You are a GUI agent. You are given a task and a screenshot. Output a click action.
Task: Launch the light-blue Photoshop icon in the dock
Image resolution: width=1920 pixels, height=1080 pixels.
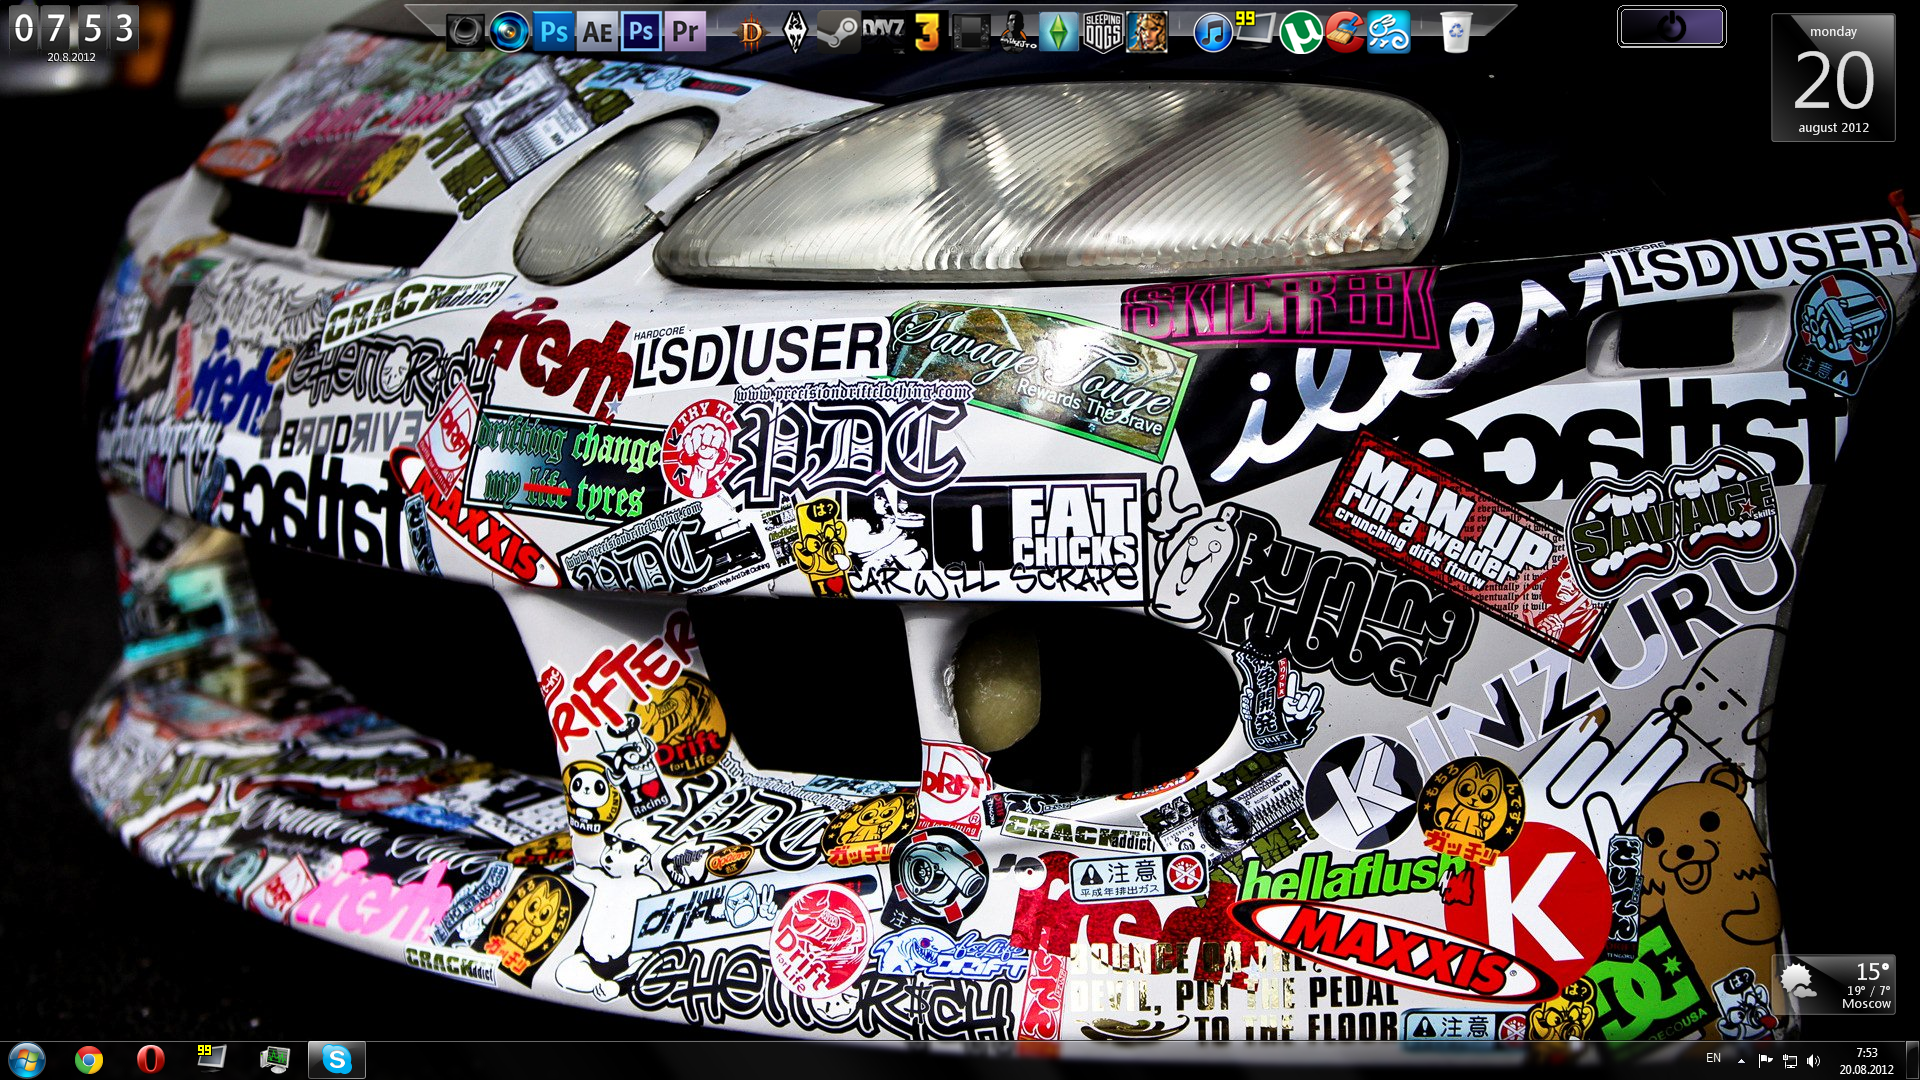click(x=553, y=32)
